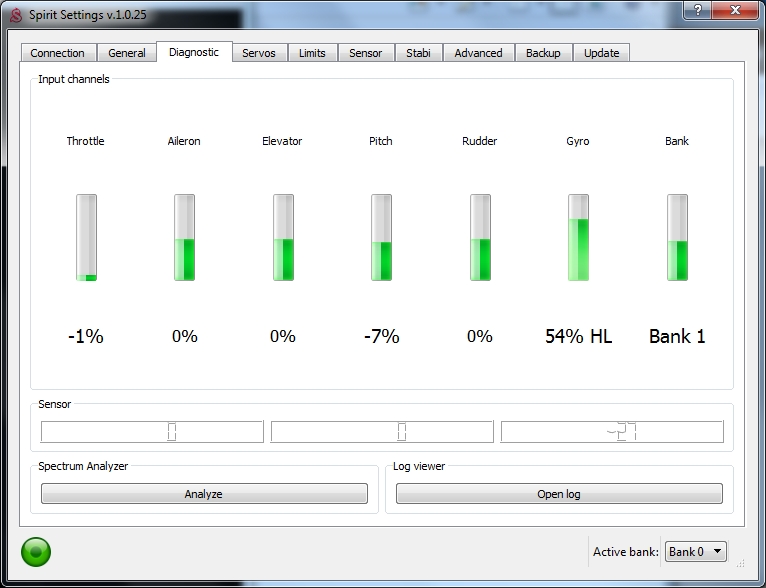Go to the Limits tab
766x588 pixels.
[312, 53]
